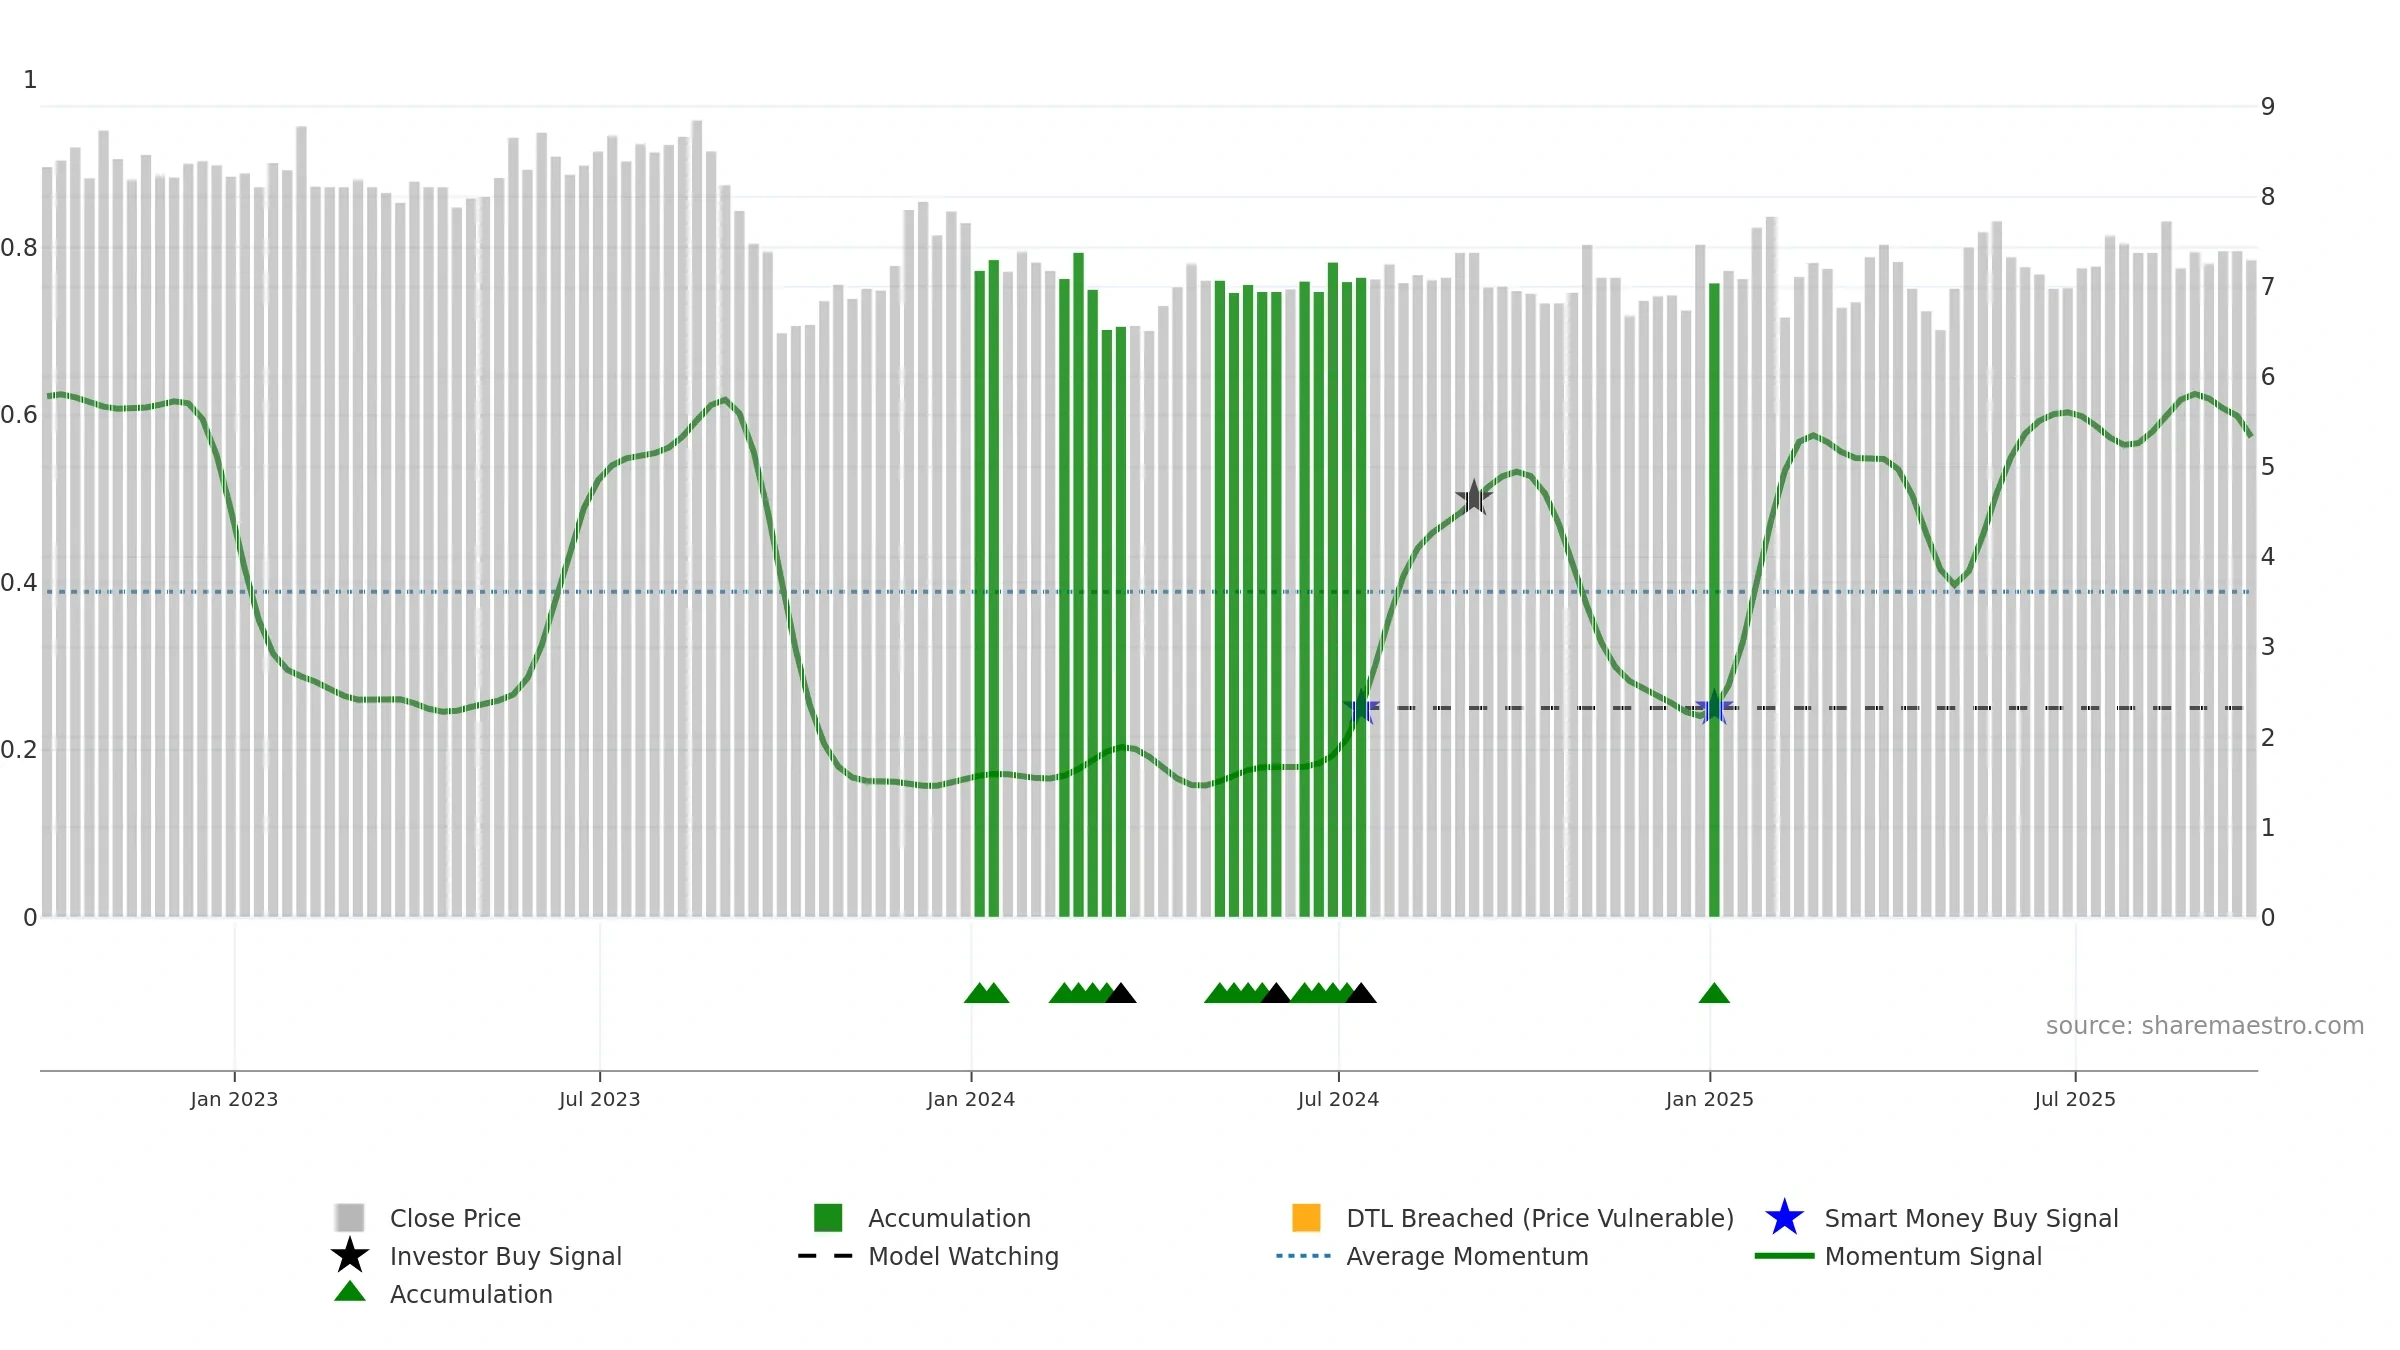Click the green Accumulation triangle legend icon
This screenshot has height=1350, width=2400.
point(350,1292)
